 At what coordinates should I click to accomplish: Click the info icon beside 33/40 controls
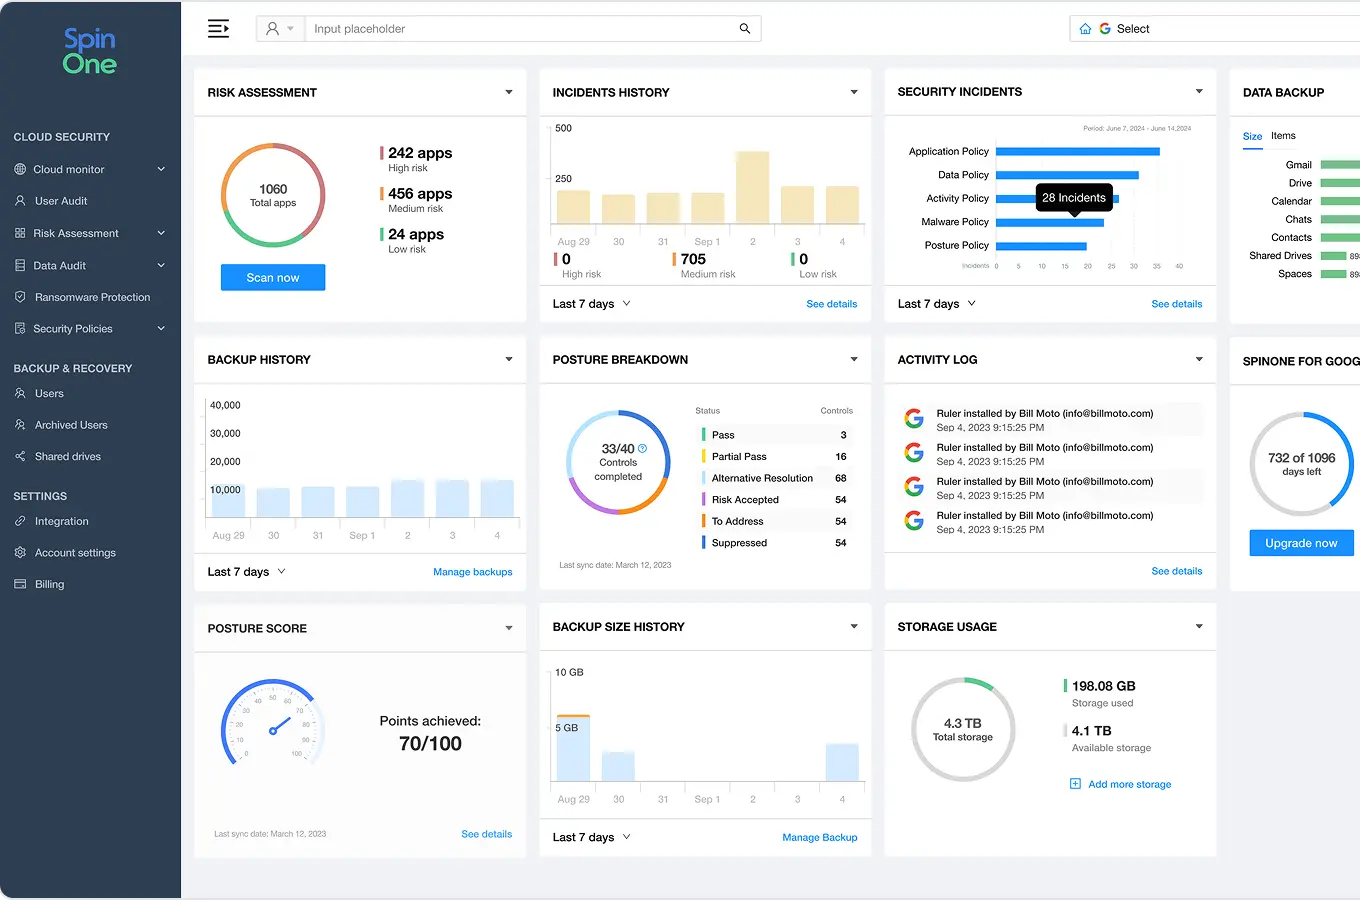coord(642,449)
